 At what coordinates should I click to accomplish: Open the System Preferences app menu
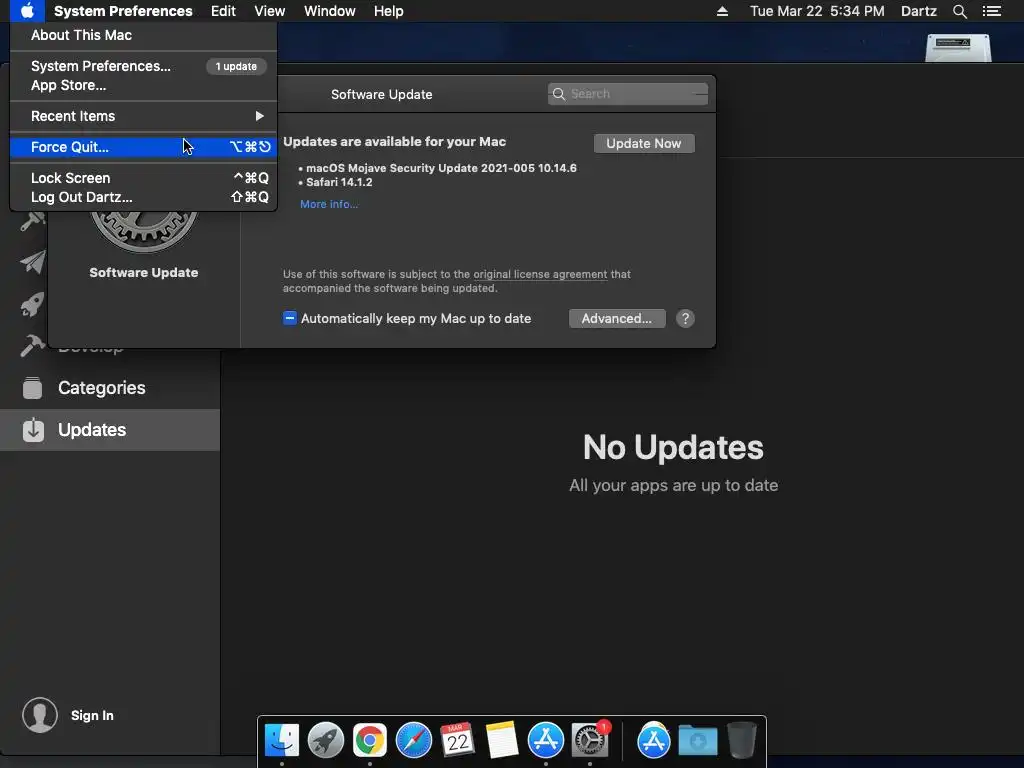(123, 11)
